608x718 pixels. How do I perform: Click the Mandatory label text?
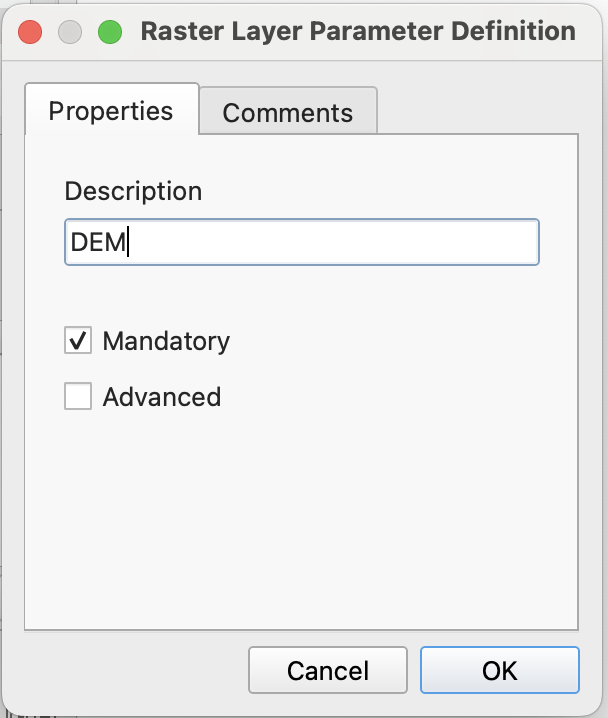click(166, 341)
